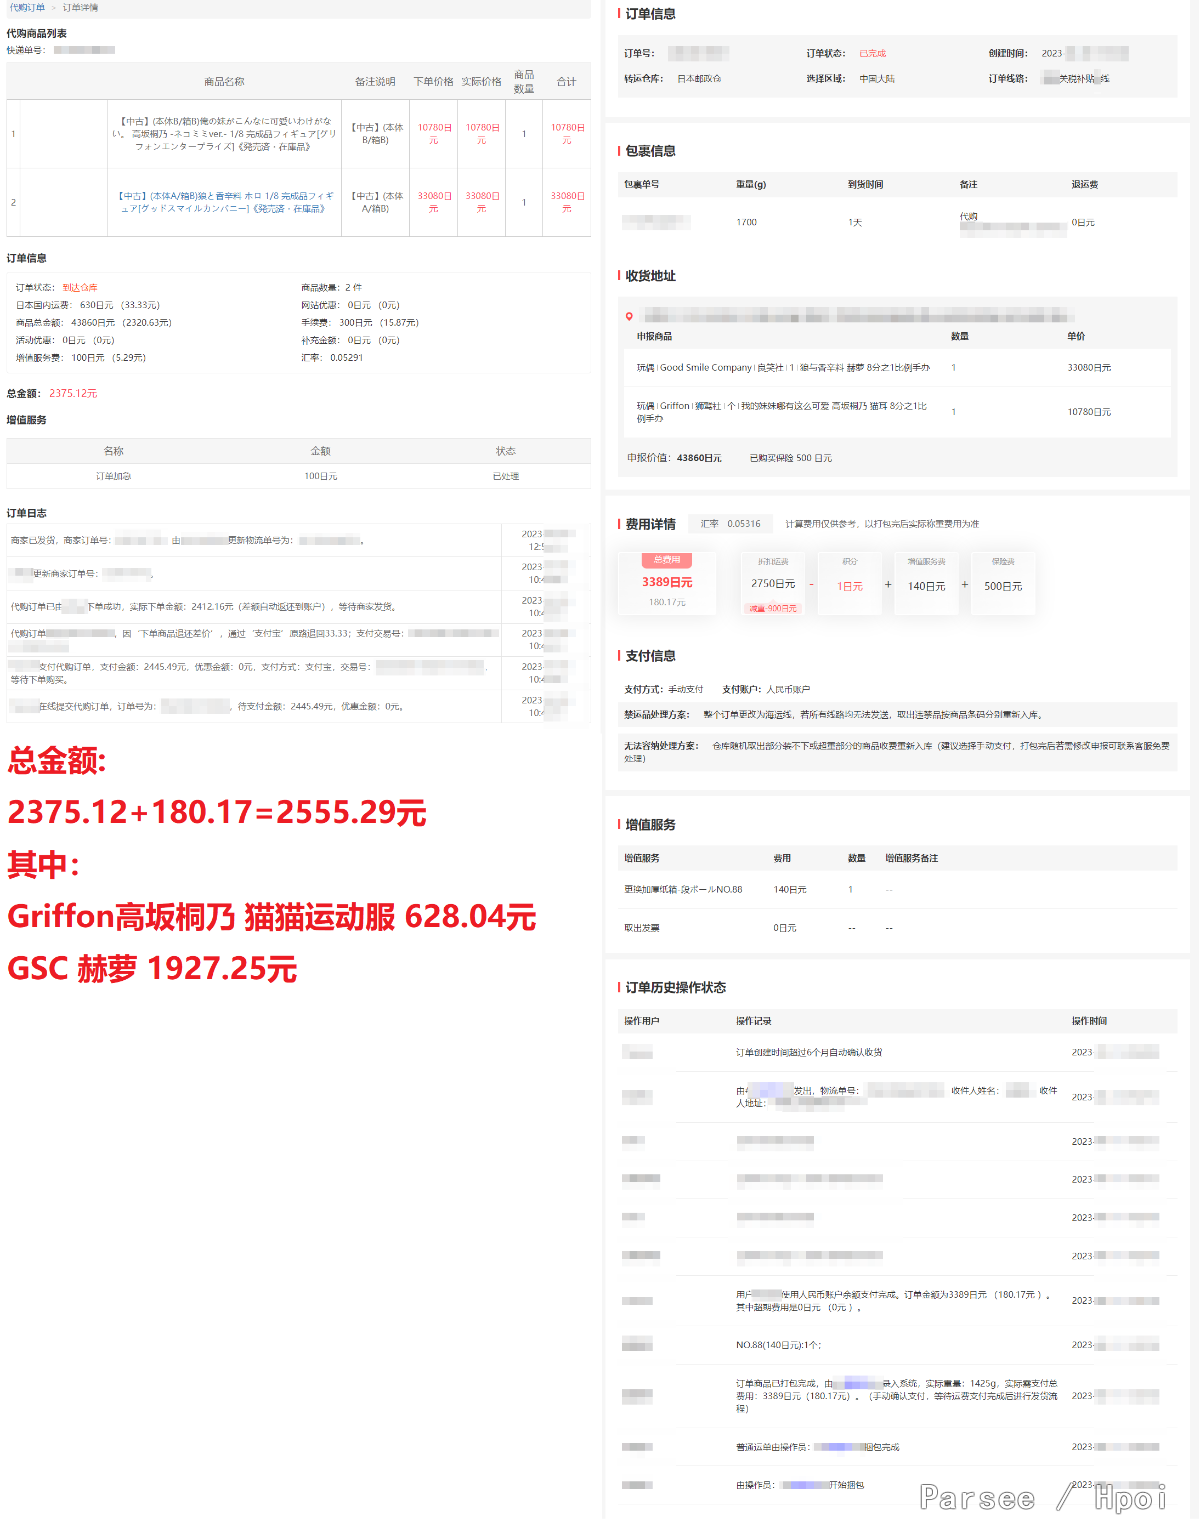The image size is (1200, 1534).
Task: Click the 订单详情 breadcrumb item
Action: coord(80,7)
